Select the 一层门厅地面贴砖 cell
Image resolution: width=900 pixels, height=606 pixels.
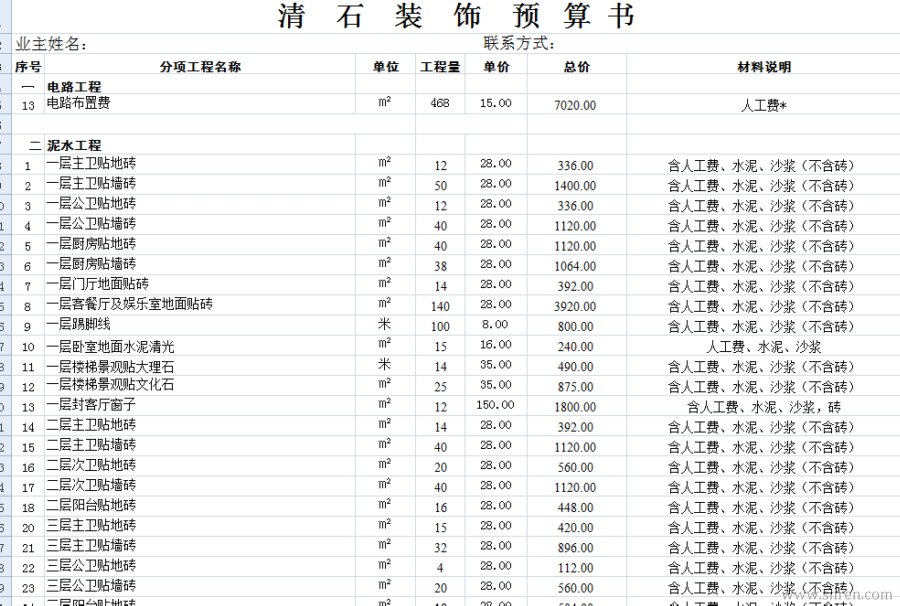point(200,285)
